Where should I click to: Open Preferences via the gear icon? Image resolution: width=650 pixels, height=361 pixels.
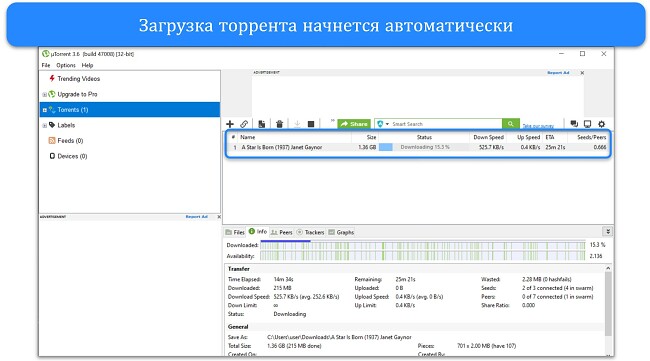[601, 124]
